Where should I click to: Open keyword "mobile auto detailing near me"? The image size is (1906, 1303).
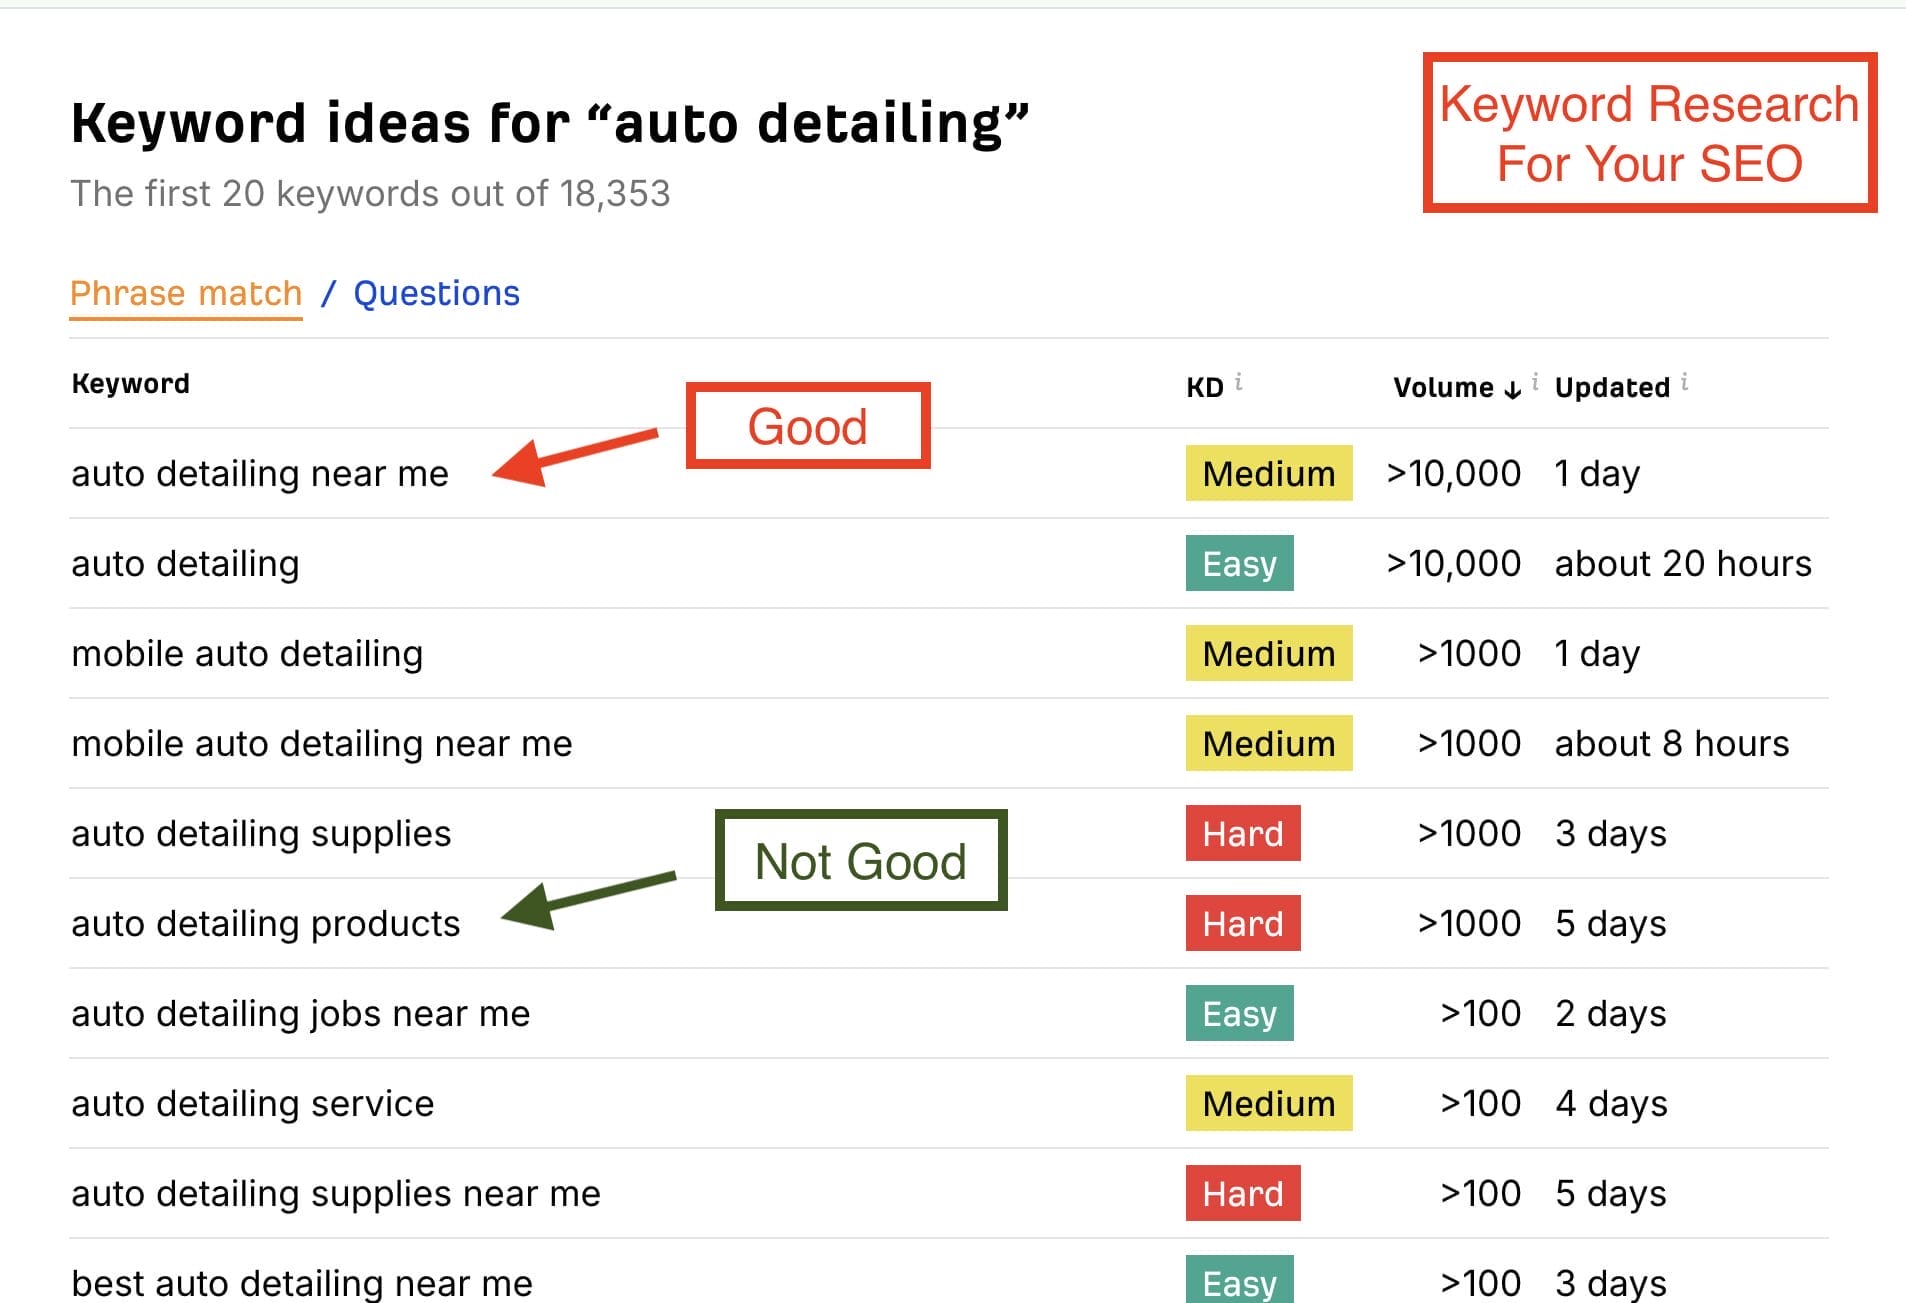click(x=321, y=743)
